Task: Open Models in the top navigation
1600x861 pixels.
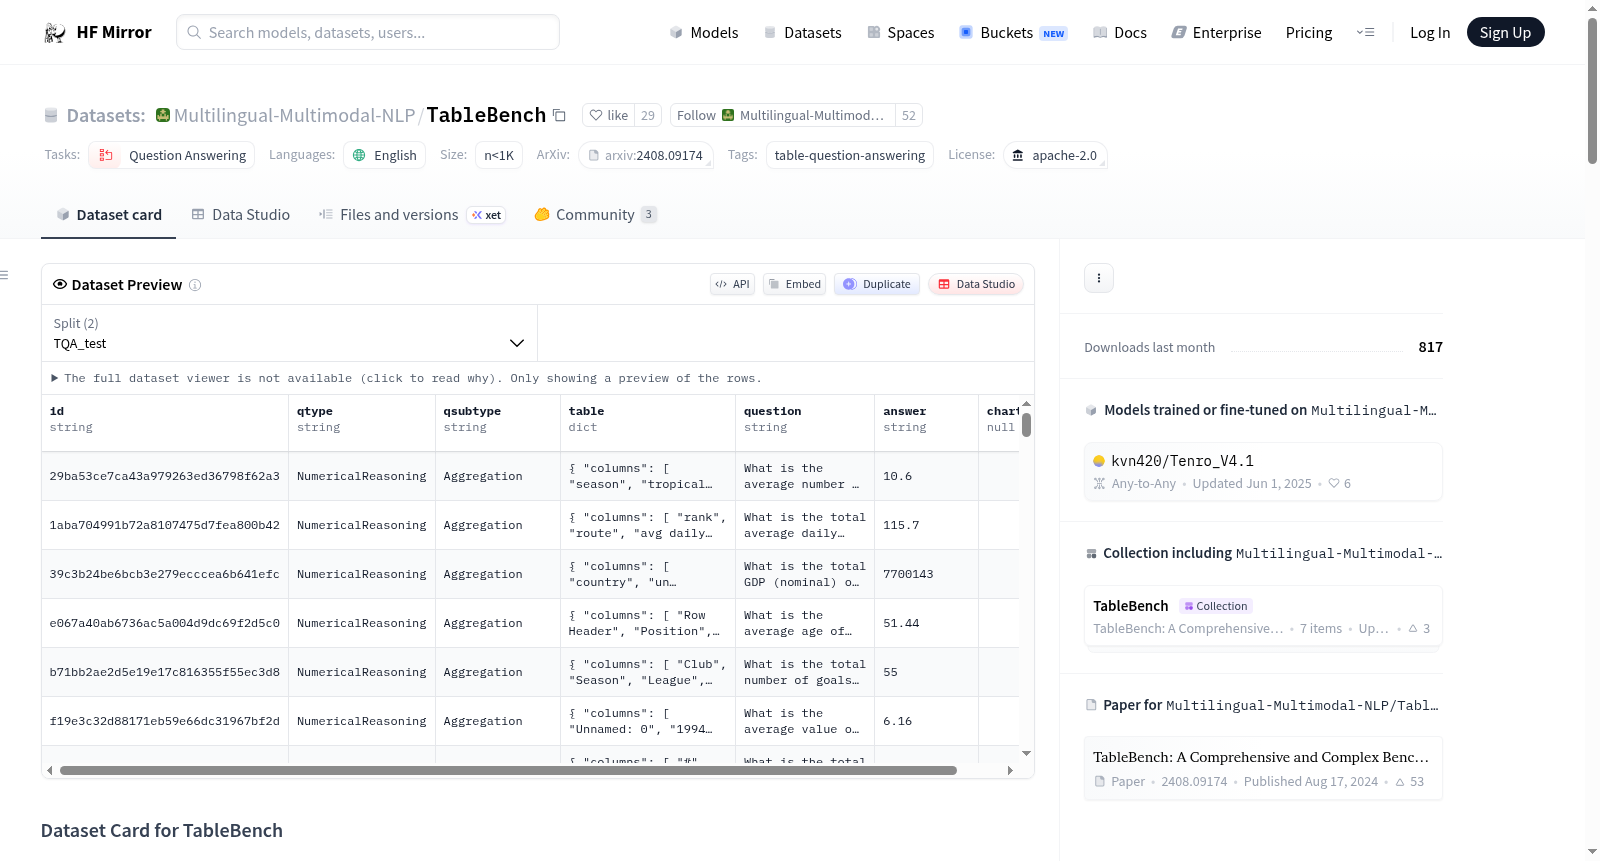Action: coord(704,33)
